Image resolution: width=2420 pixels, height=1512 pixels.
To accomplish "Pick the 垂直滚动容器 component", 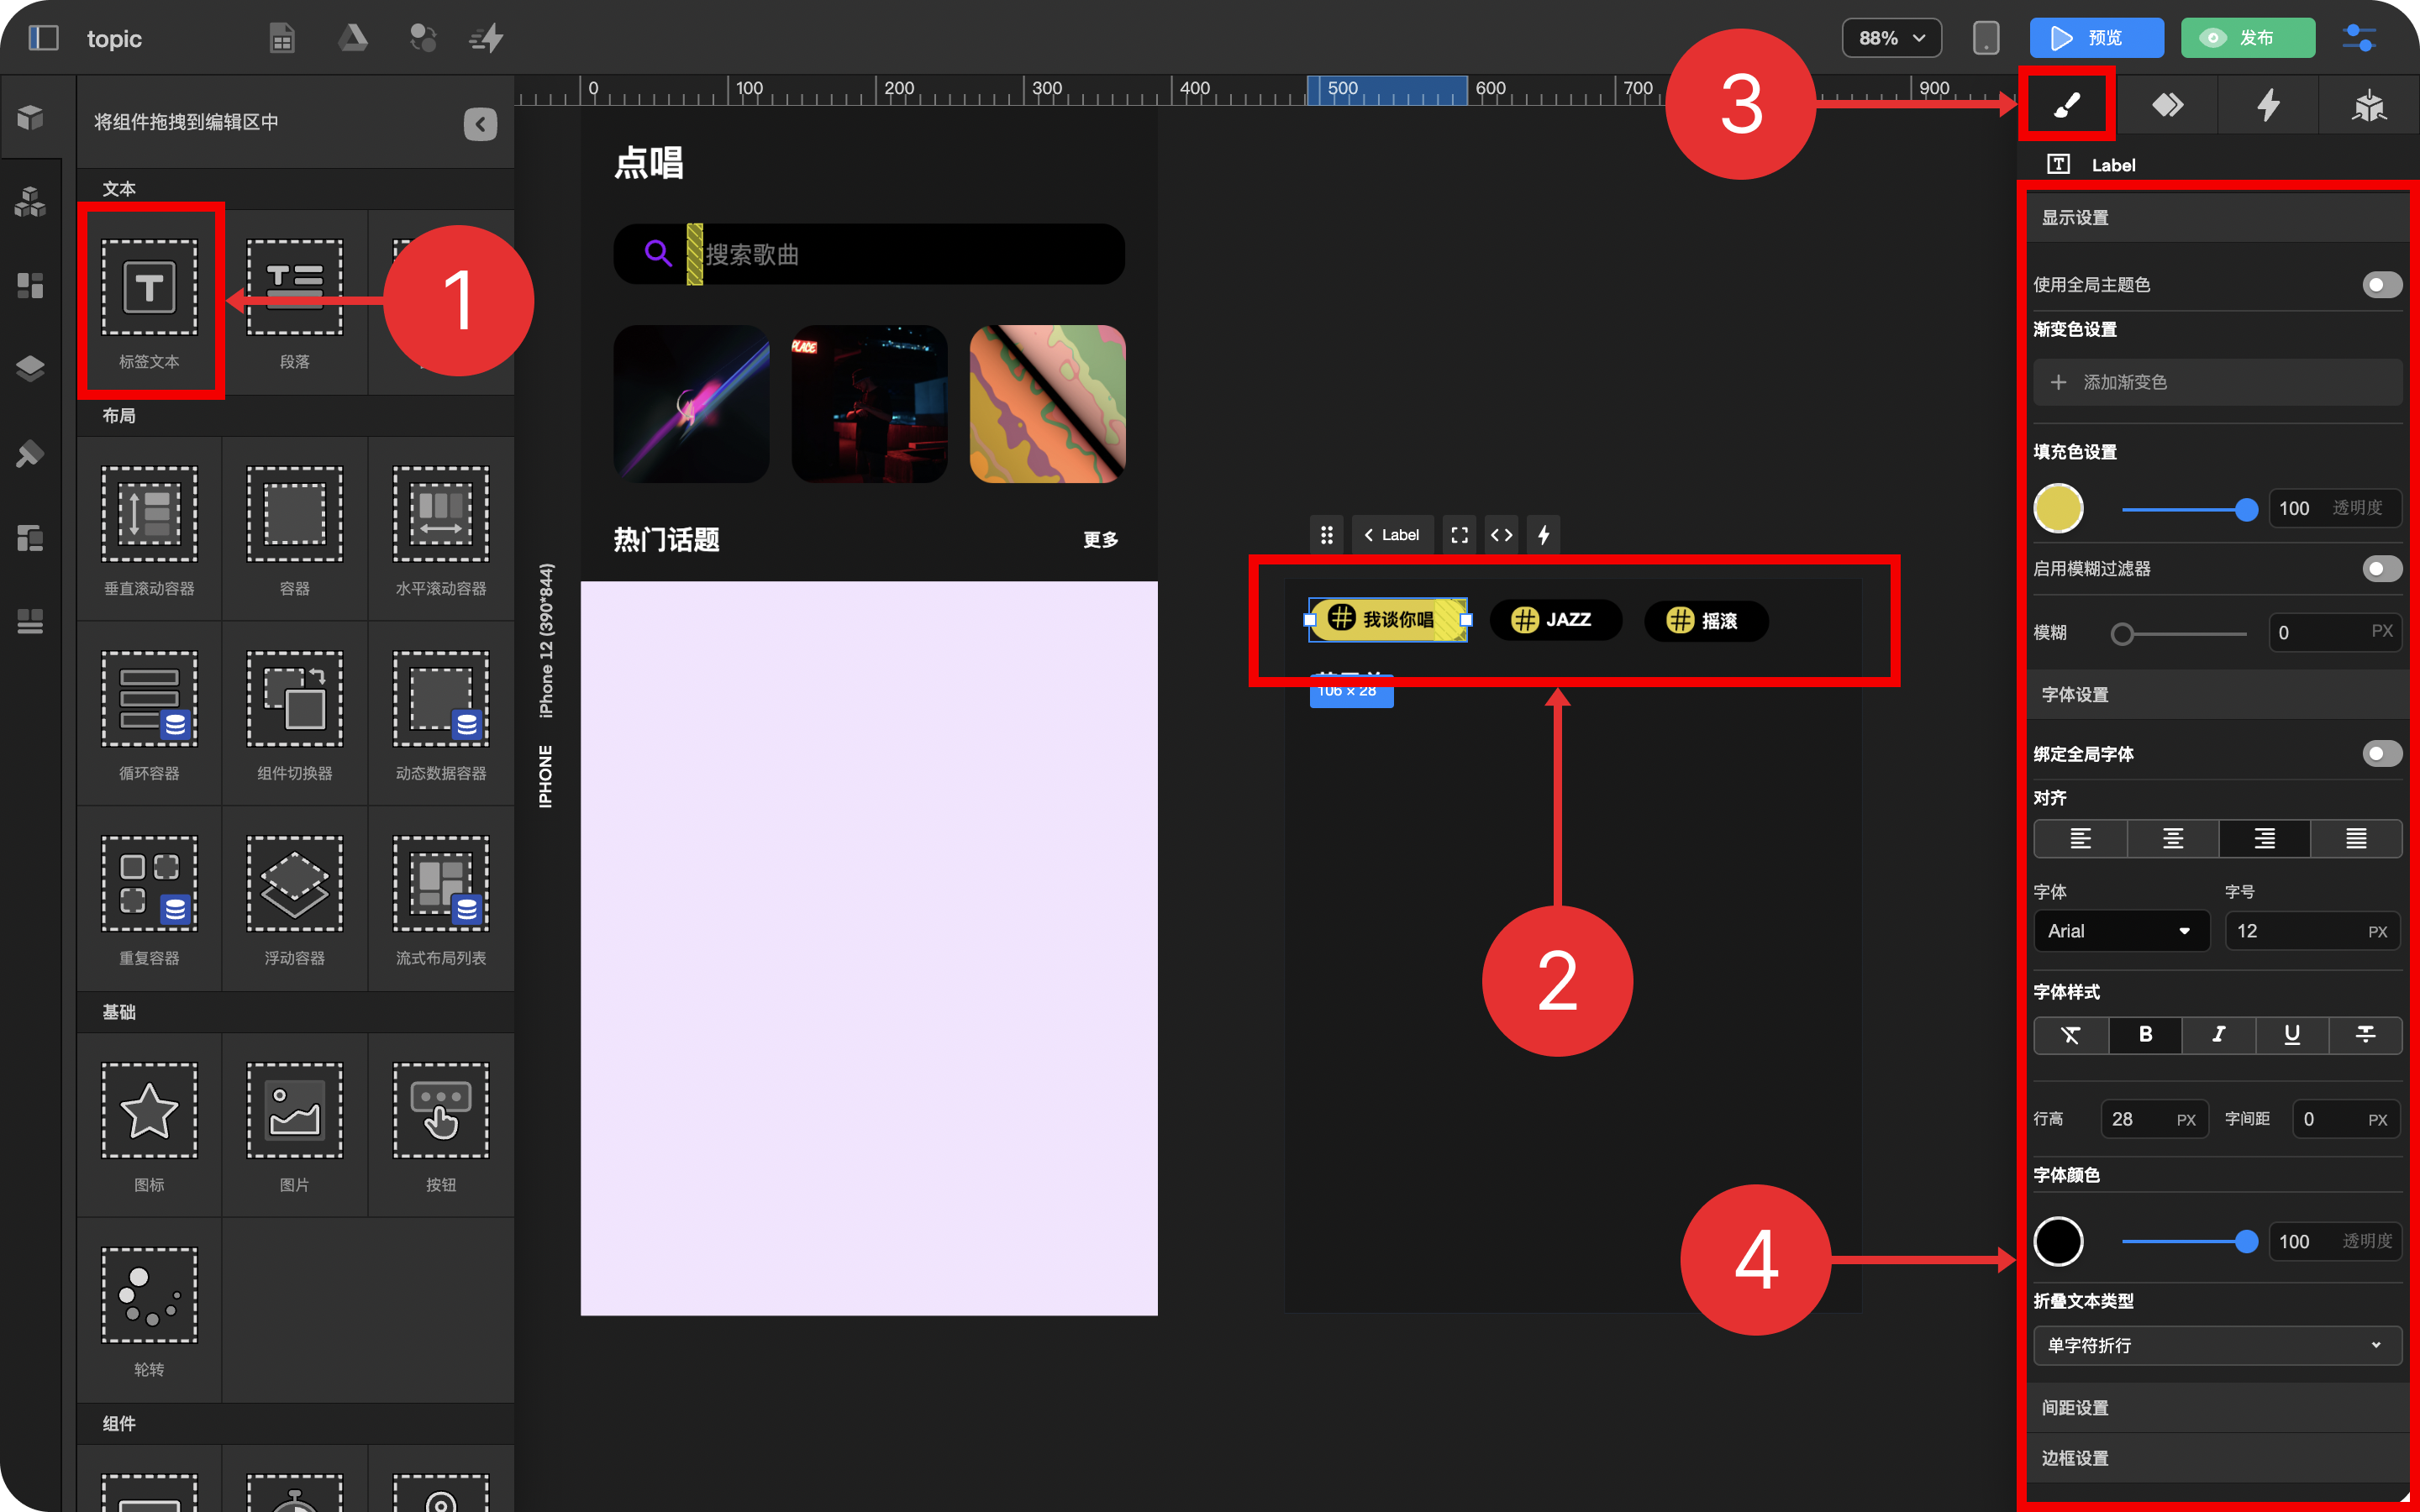I will point(149,529).
